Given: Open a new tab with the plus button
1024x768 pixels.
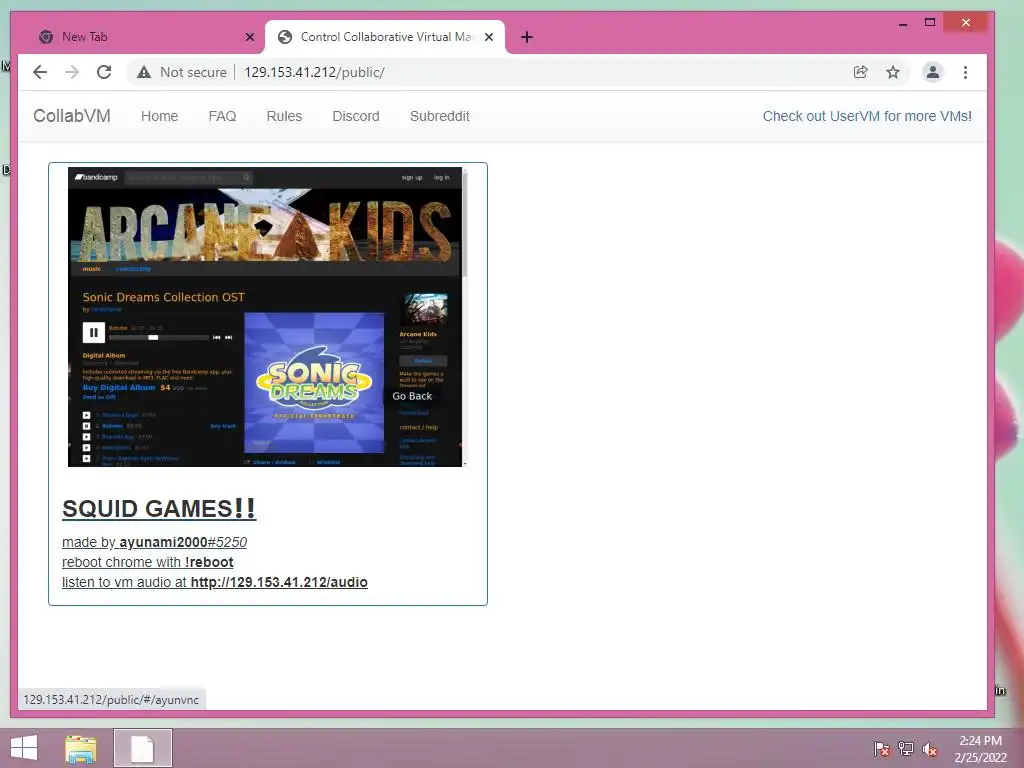Looking at the screenshot, I should pyautogui.click(x=527, y=37).
